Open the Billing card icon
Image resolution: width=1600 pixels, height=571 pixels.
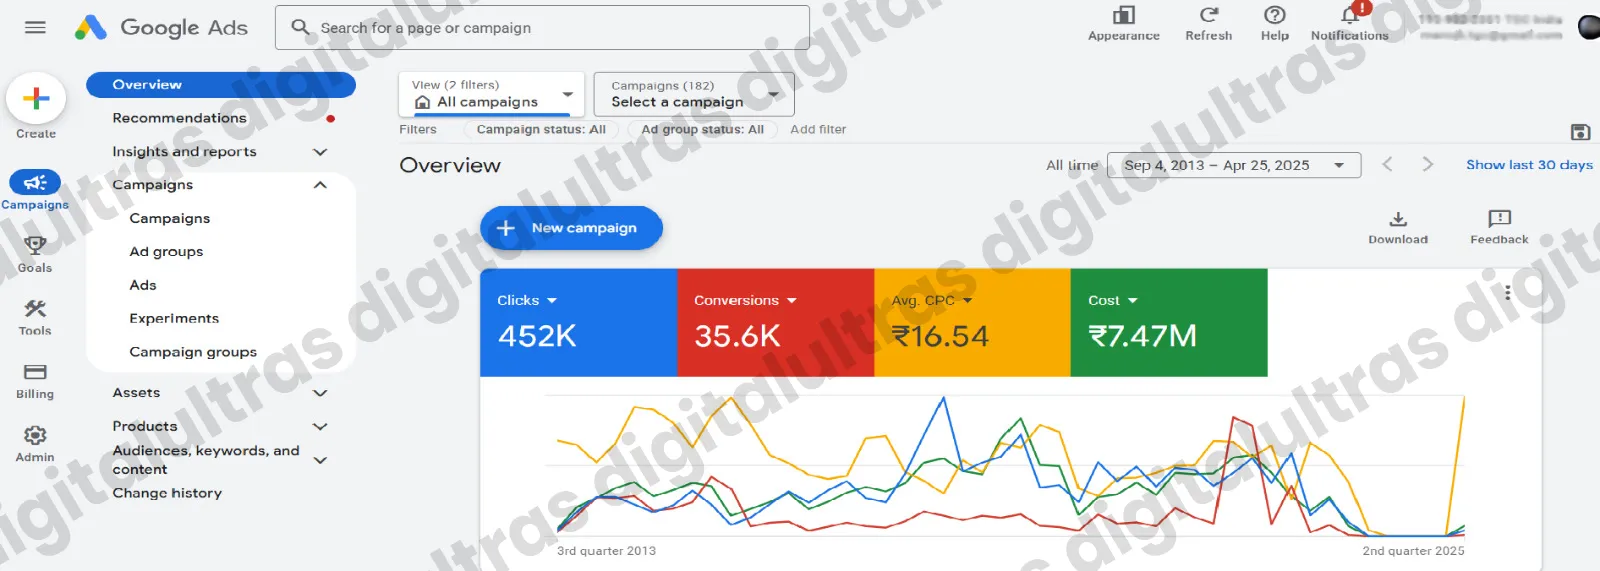pos(35,372)
